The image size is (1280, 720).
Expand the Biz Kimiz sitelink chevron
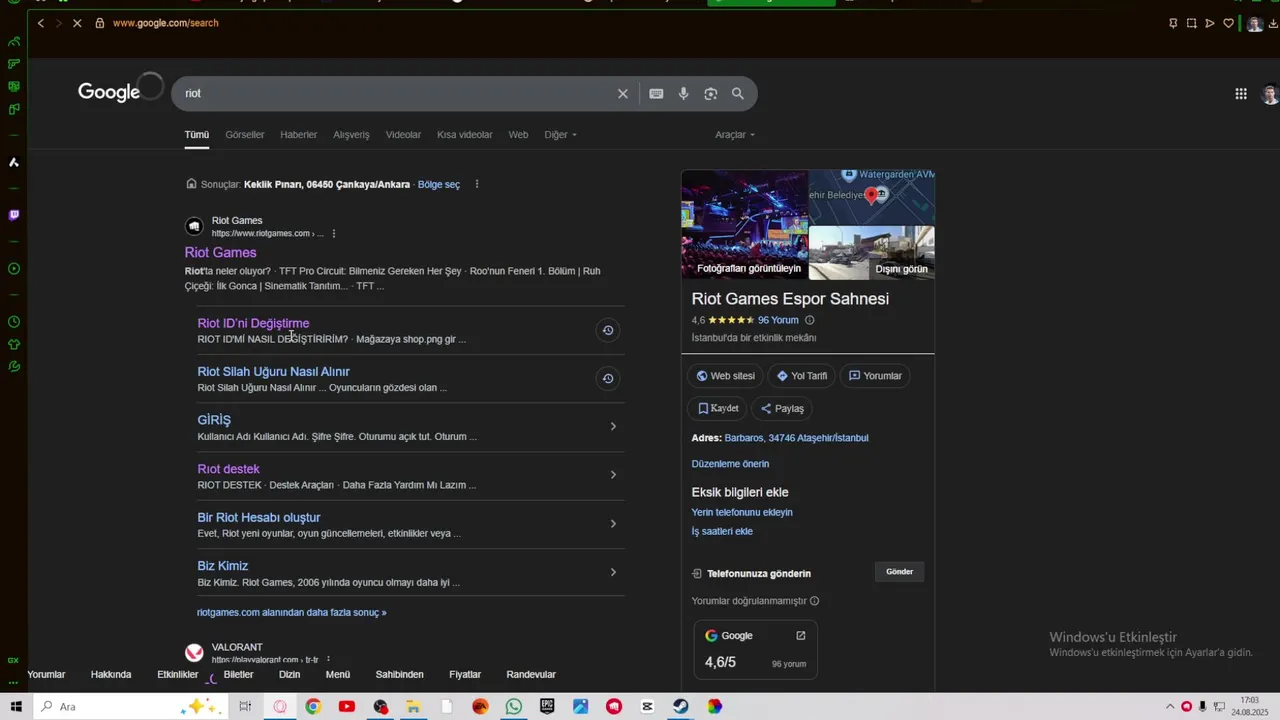[x=613, y=572]
